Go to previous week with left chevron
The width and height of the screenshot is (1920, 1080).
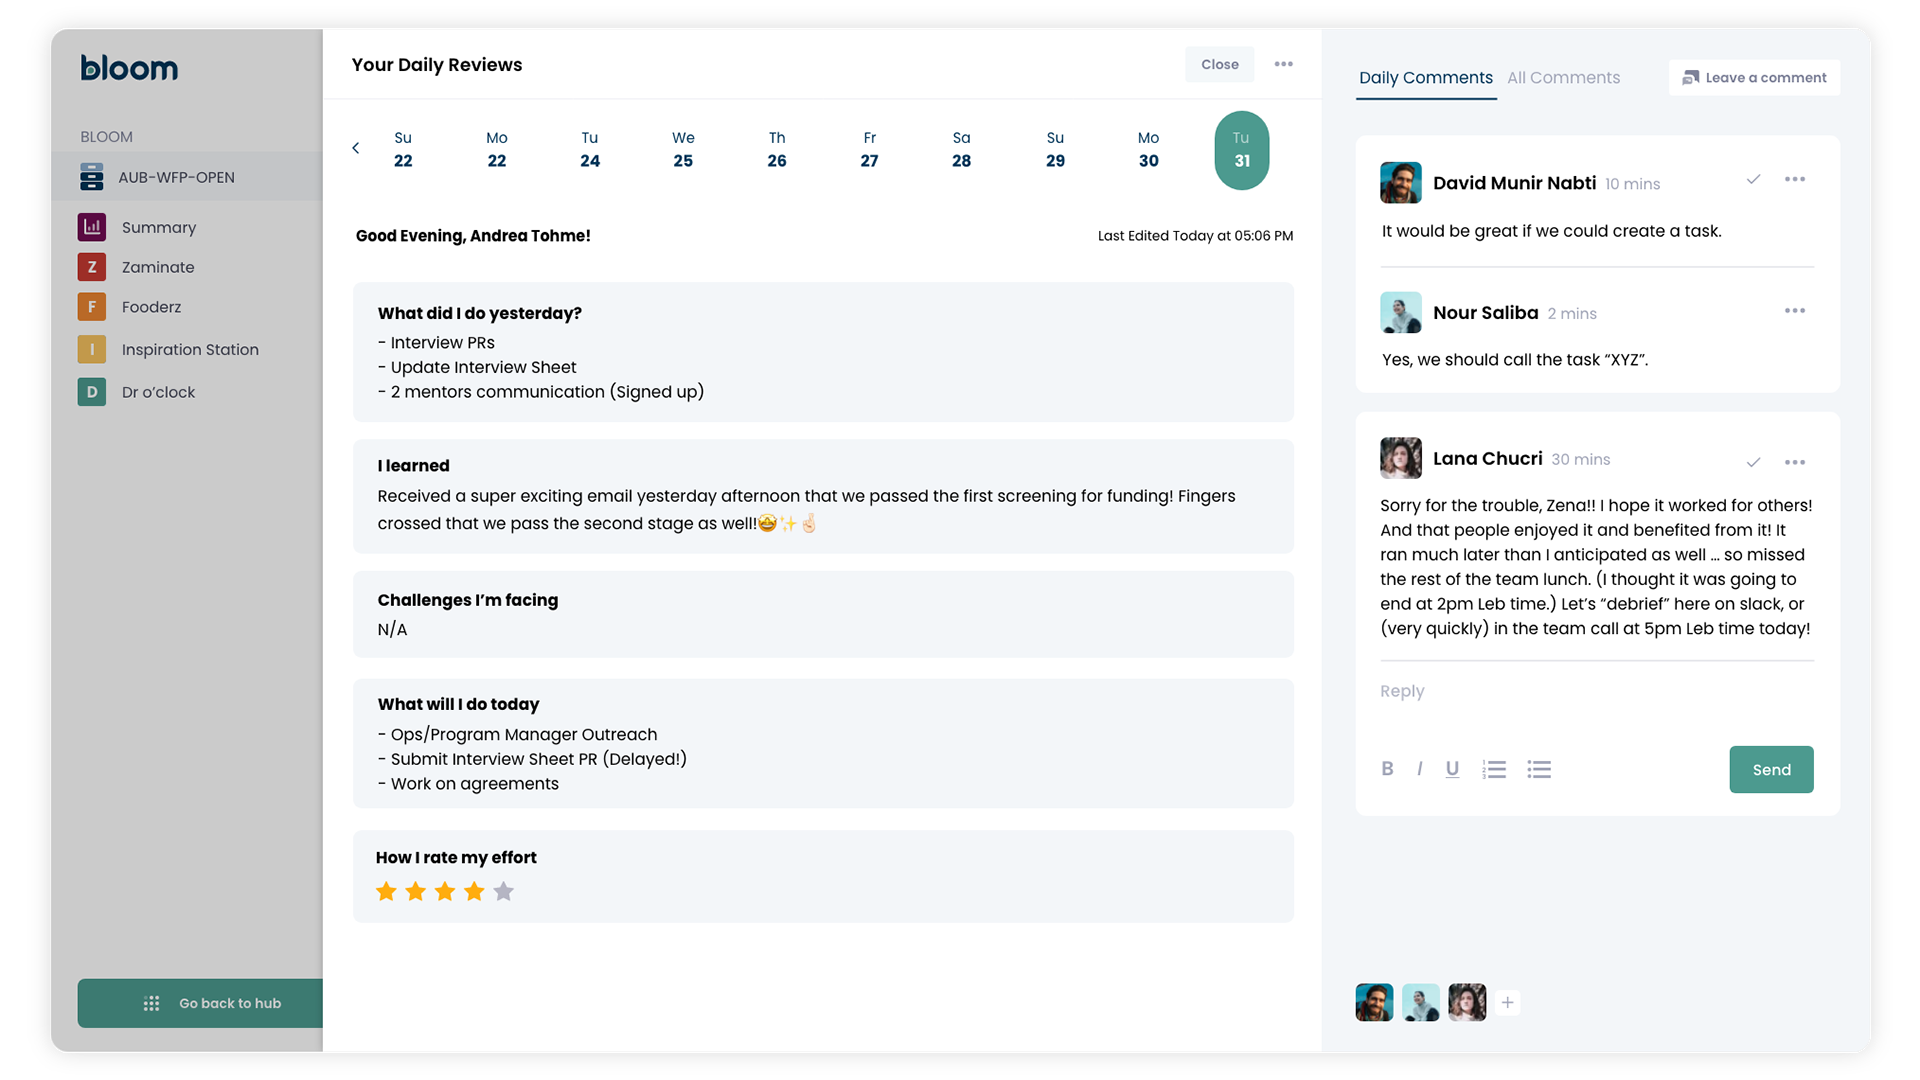click(356, 148)
